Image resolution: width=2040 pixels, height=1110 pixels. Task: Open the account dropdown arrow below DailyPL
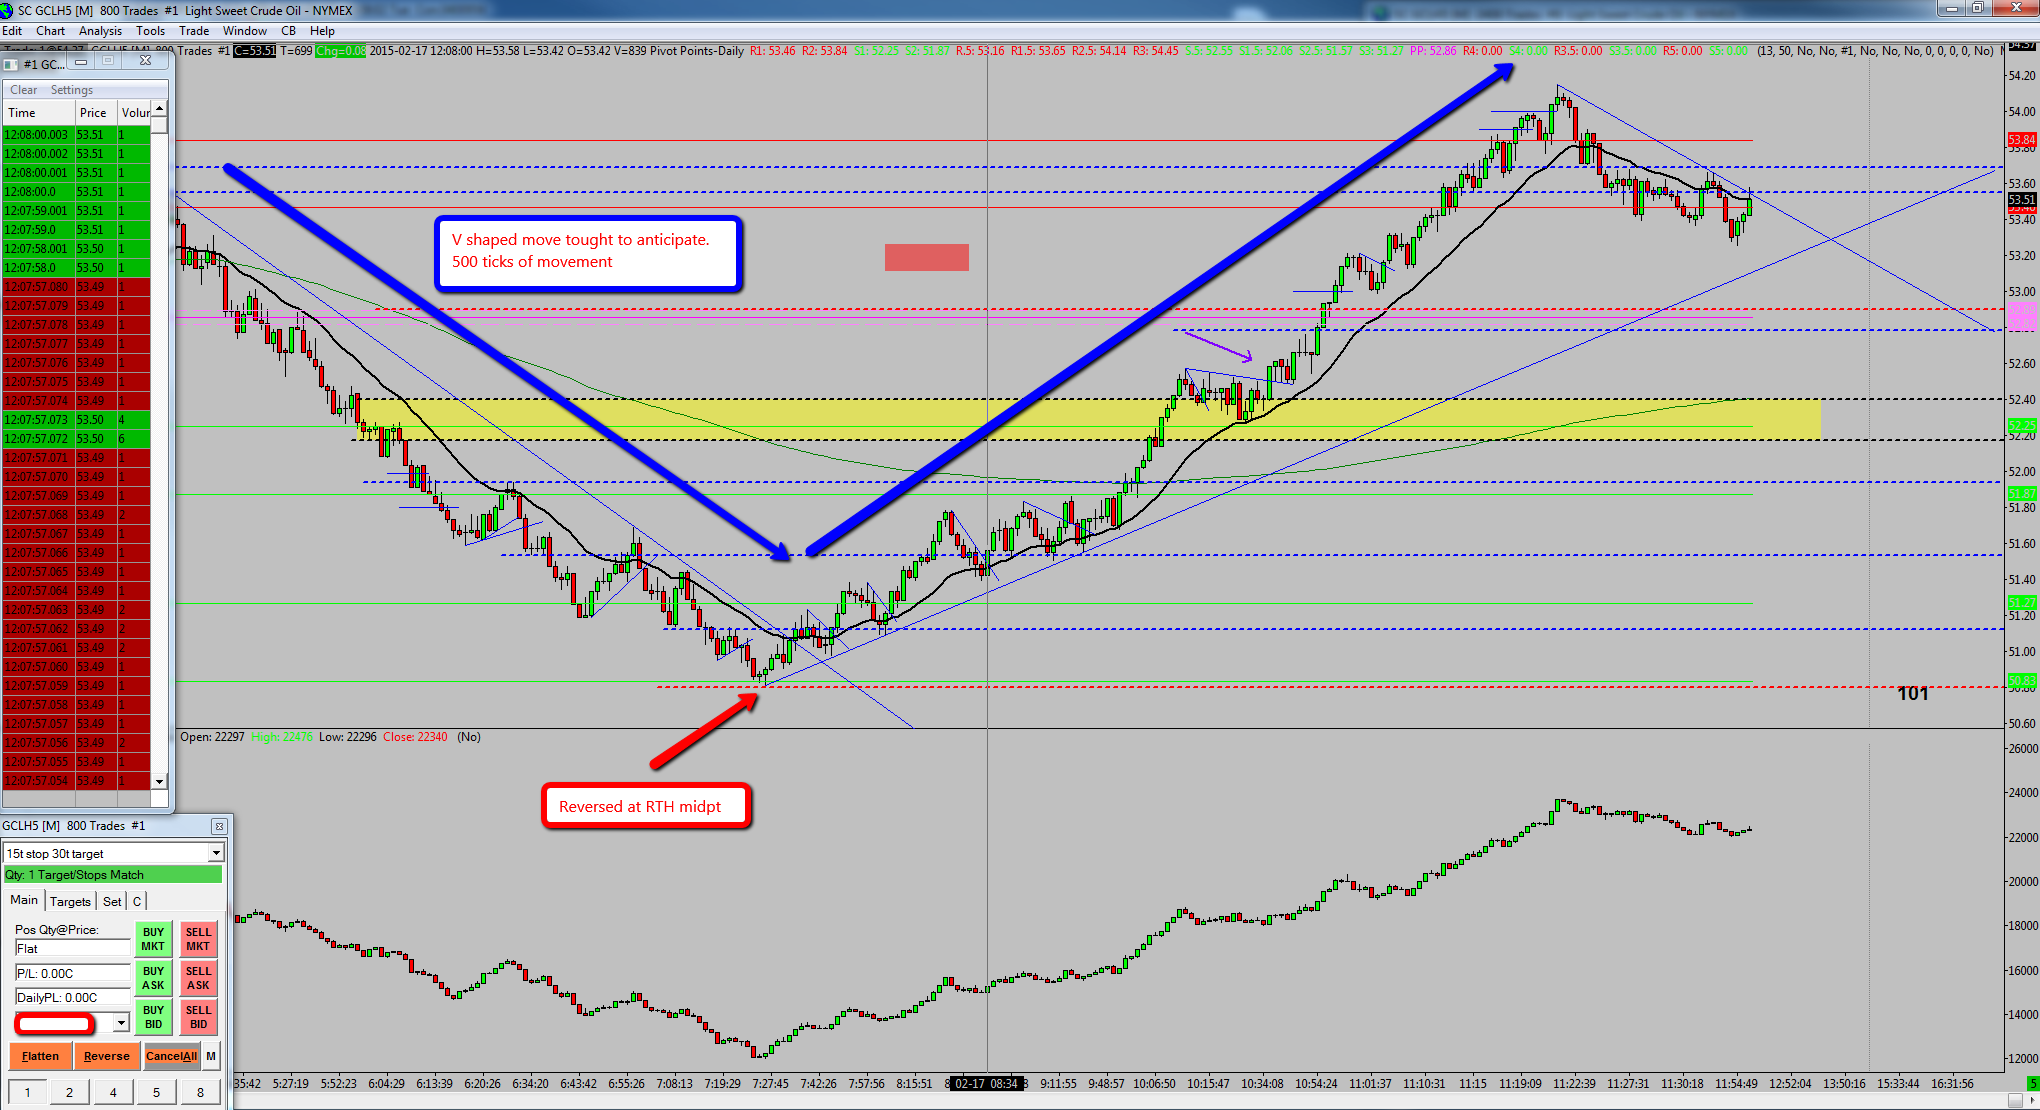(121, 1022)
